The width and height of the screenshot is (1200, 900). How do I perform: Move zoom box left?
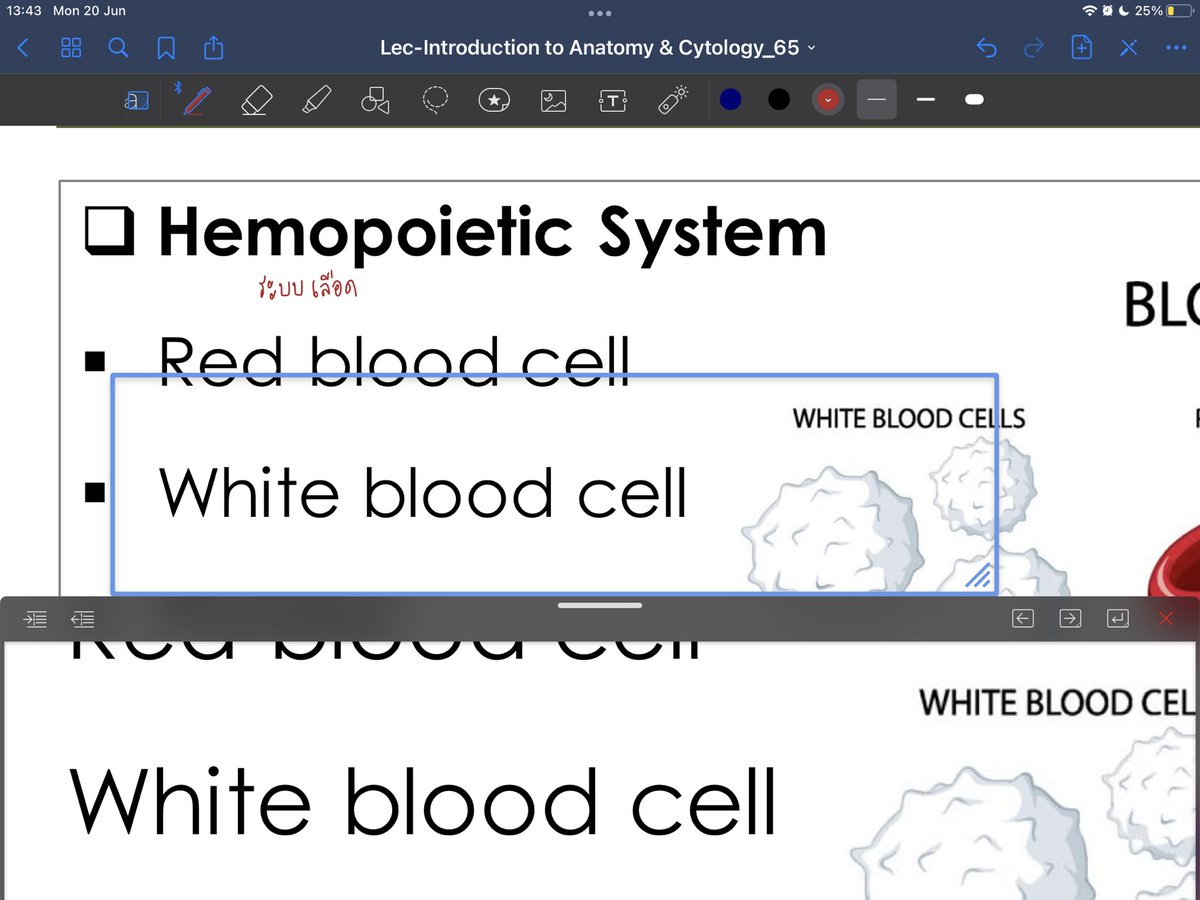coord(1022,618)
